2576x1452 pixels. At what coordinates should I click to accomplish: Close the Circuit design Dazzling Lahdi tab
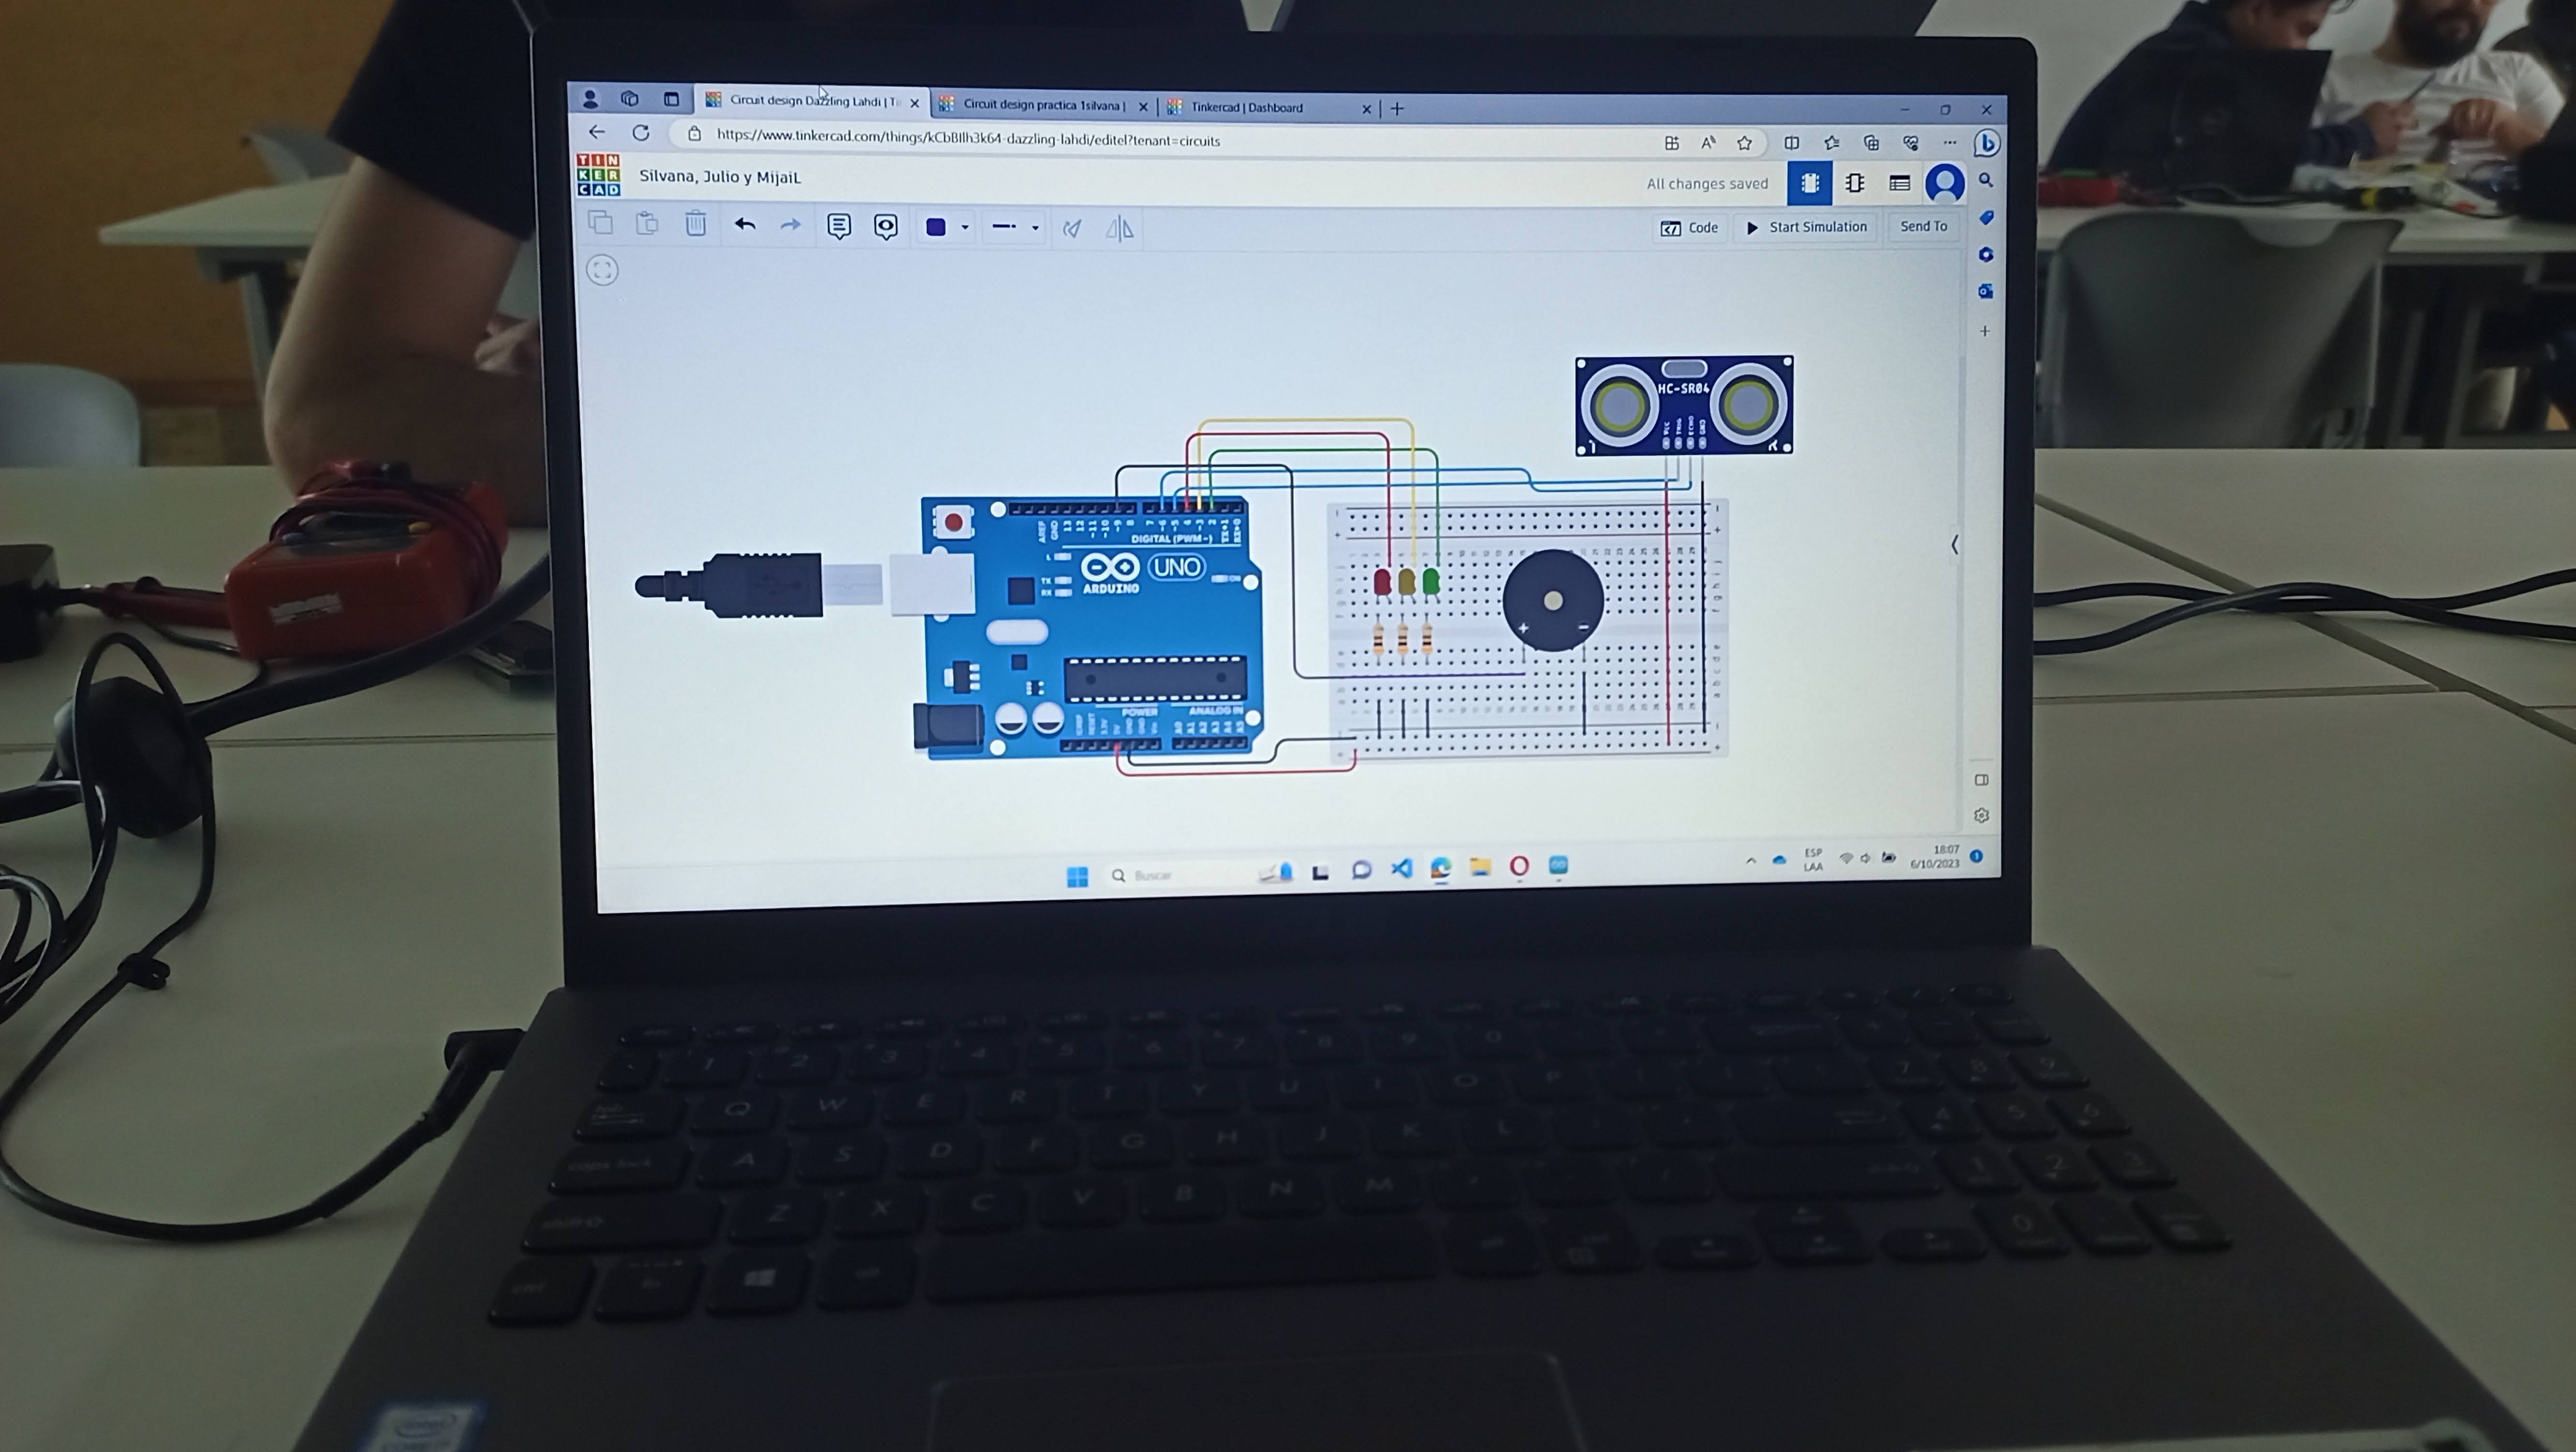tap(914, 103)
